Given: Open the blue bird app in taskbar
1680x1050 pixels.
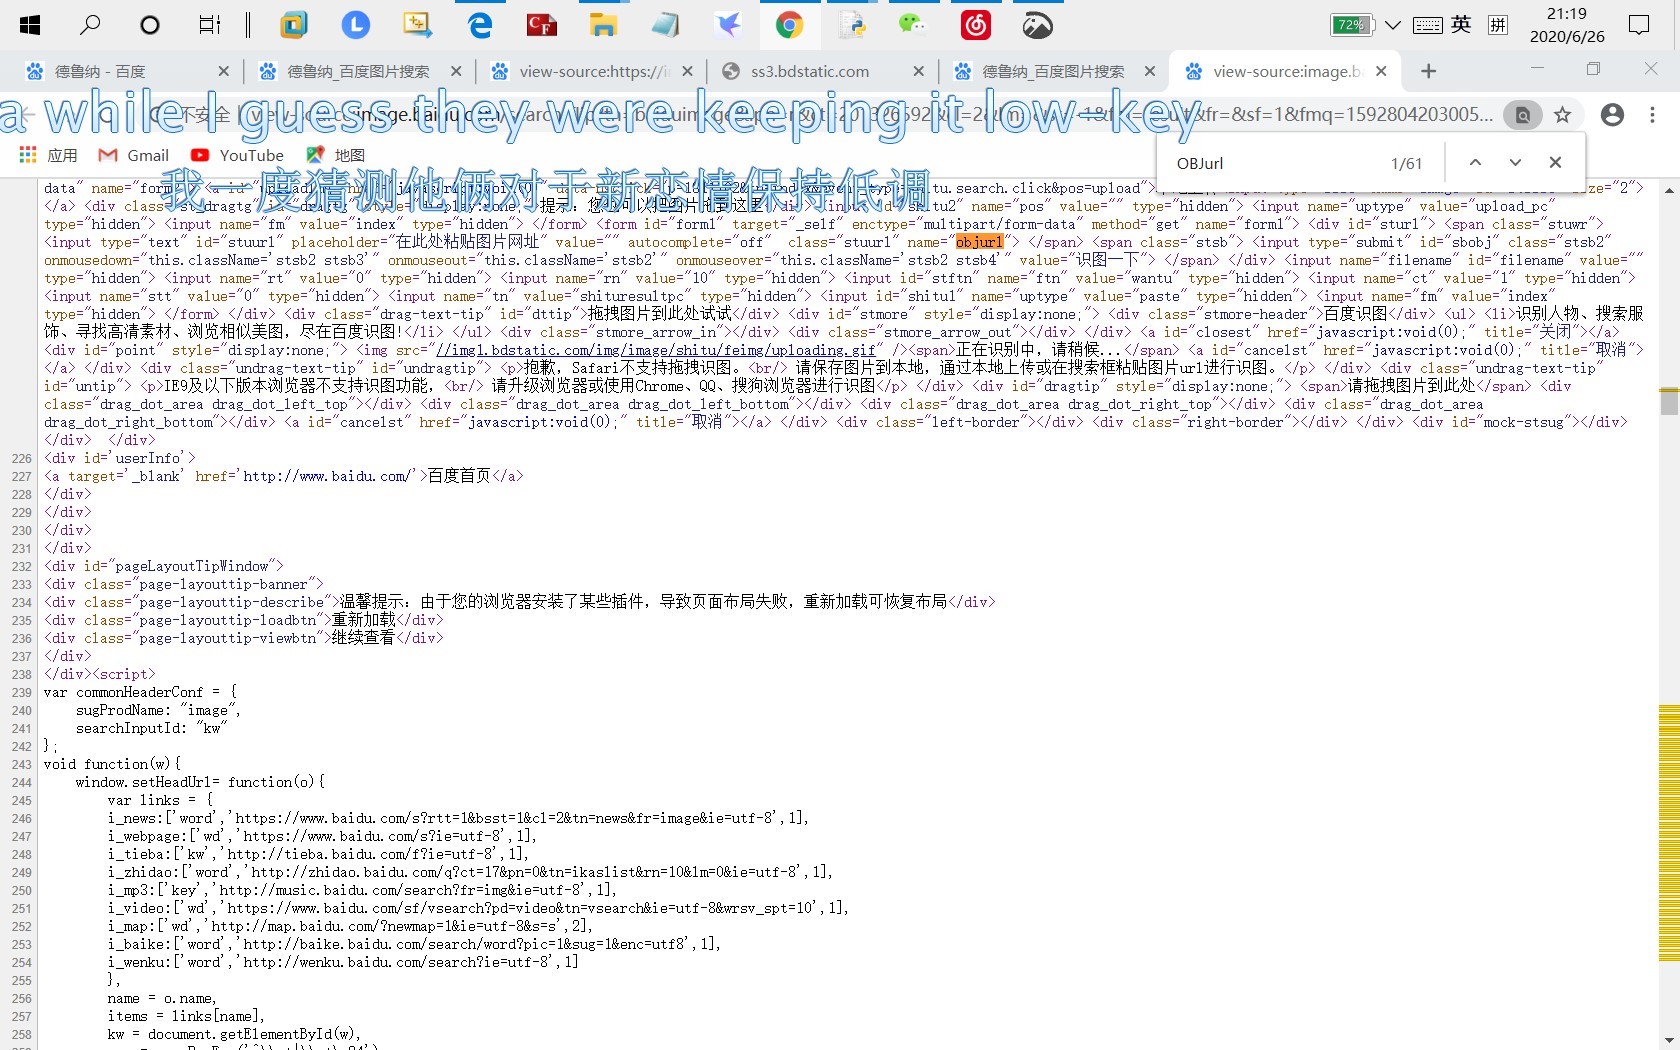Looking at the screenshot, I should pos(728,25).
